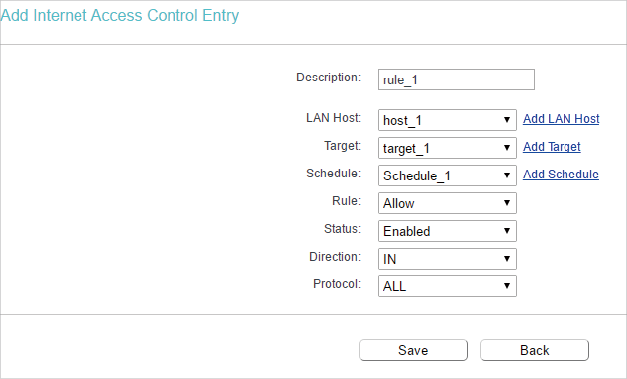
Task: Click the Status label text
Action: [342, 229]
